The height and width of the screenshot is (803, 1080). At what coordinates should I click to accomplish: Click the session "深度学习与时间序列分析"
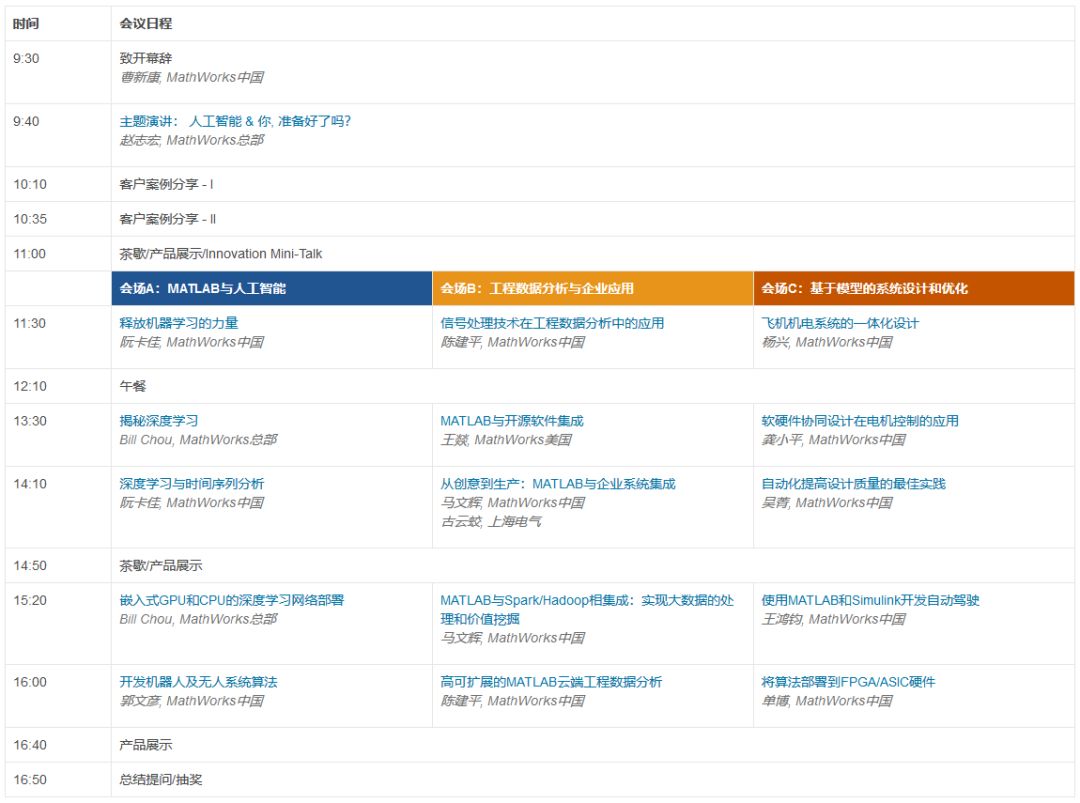coord(191,483)
